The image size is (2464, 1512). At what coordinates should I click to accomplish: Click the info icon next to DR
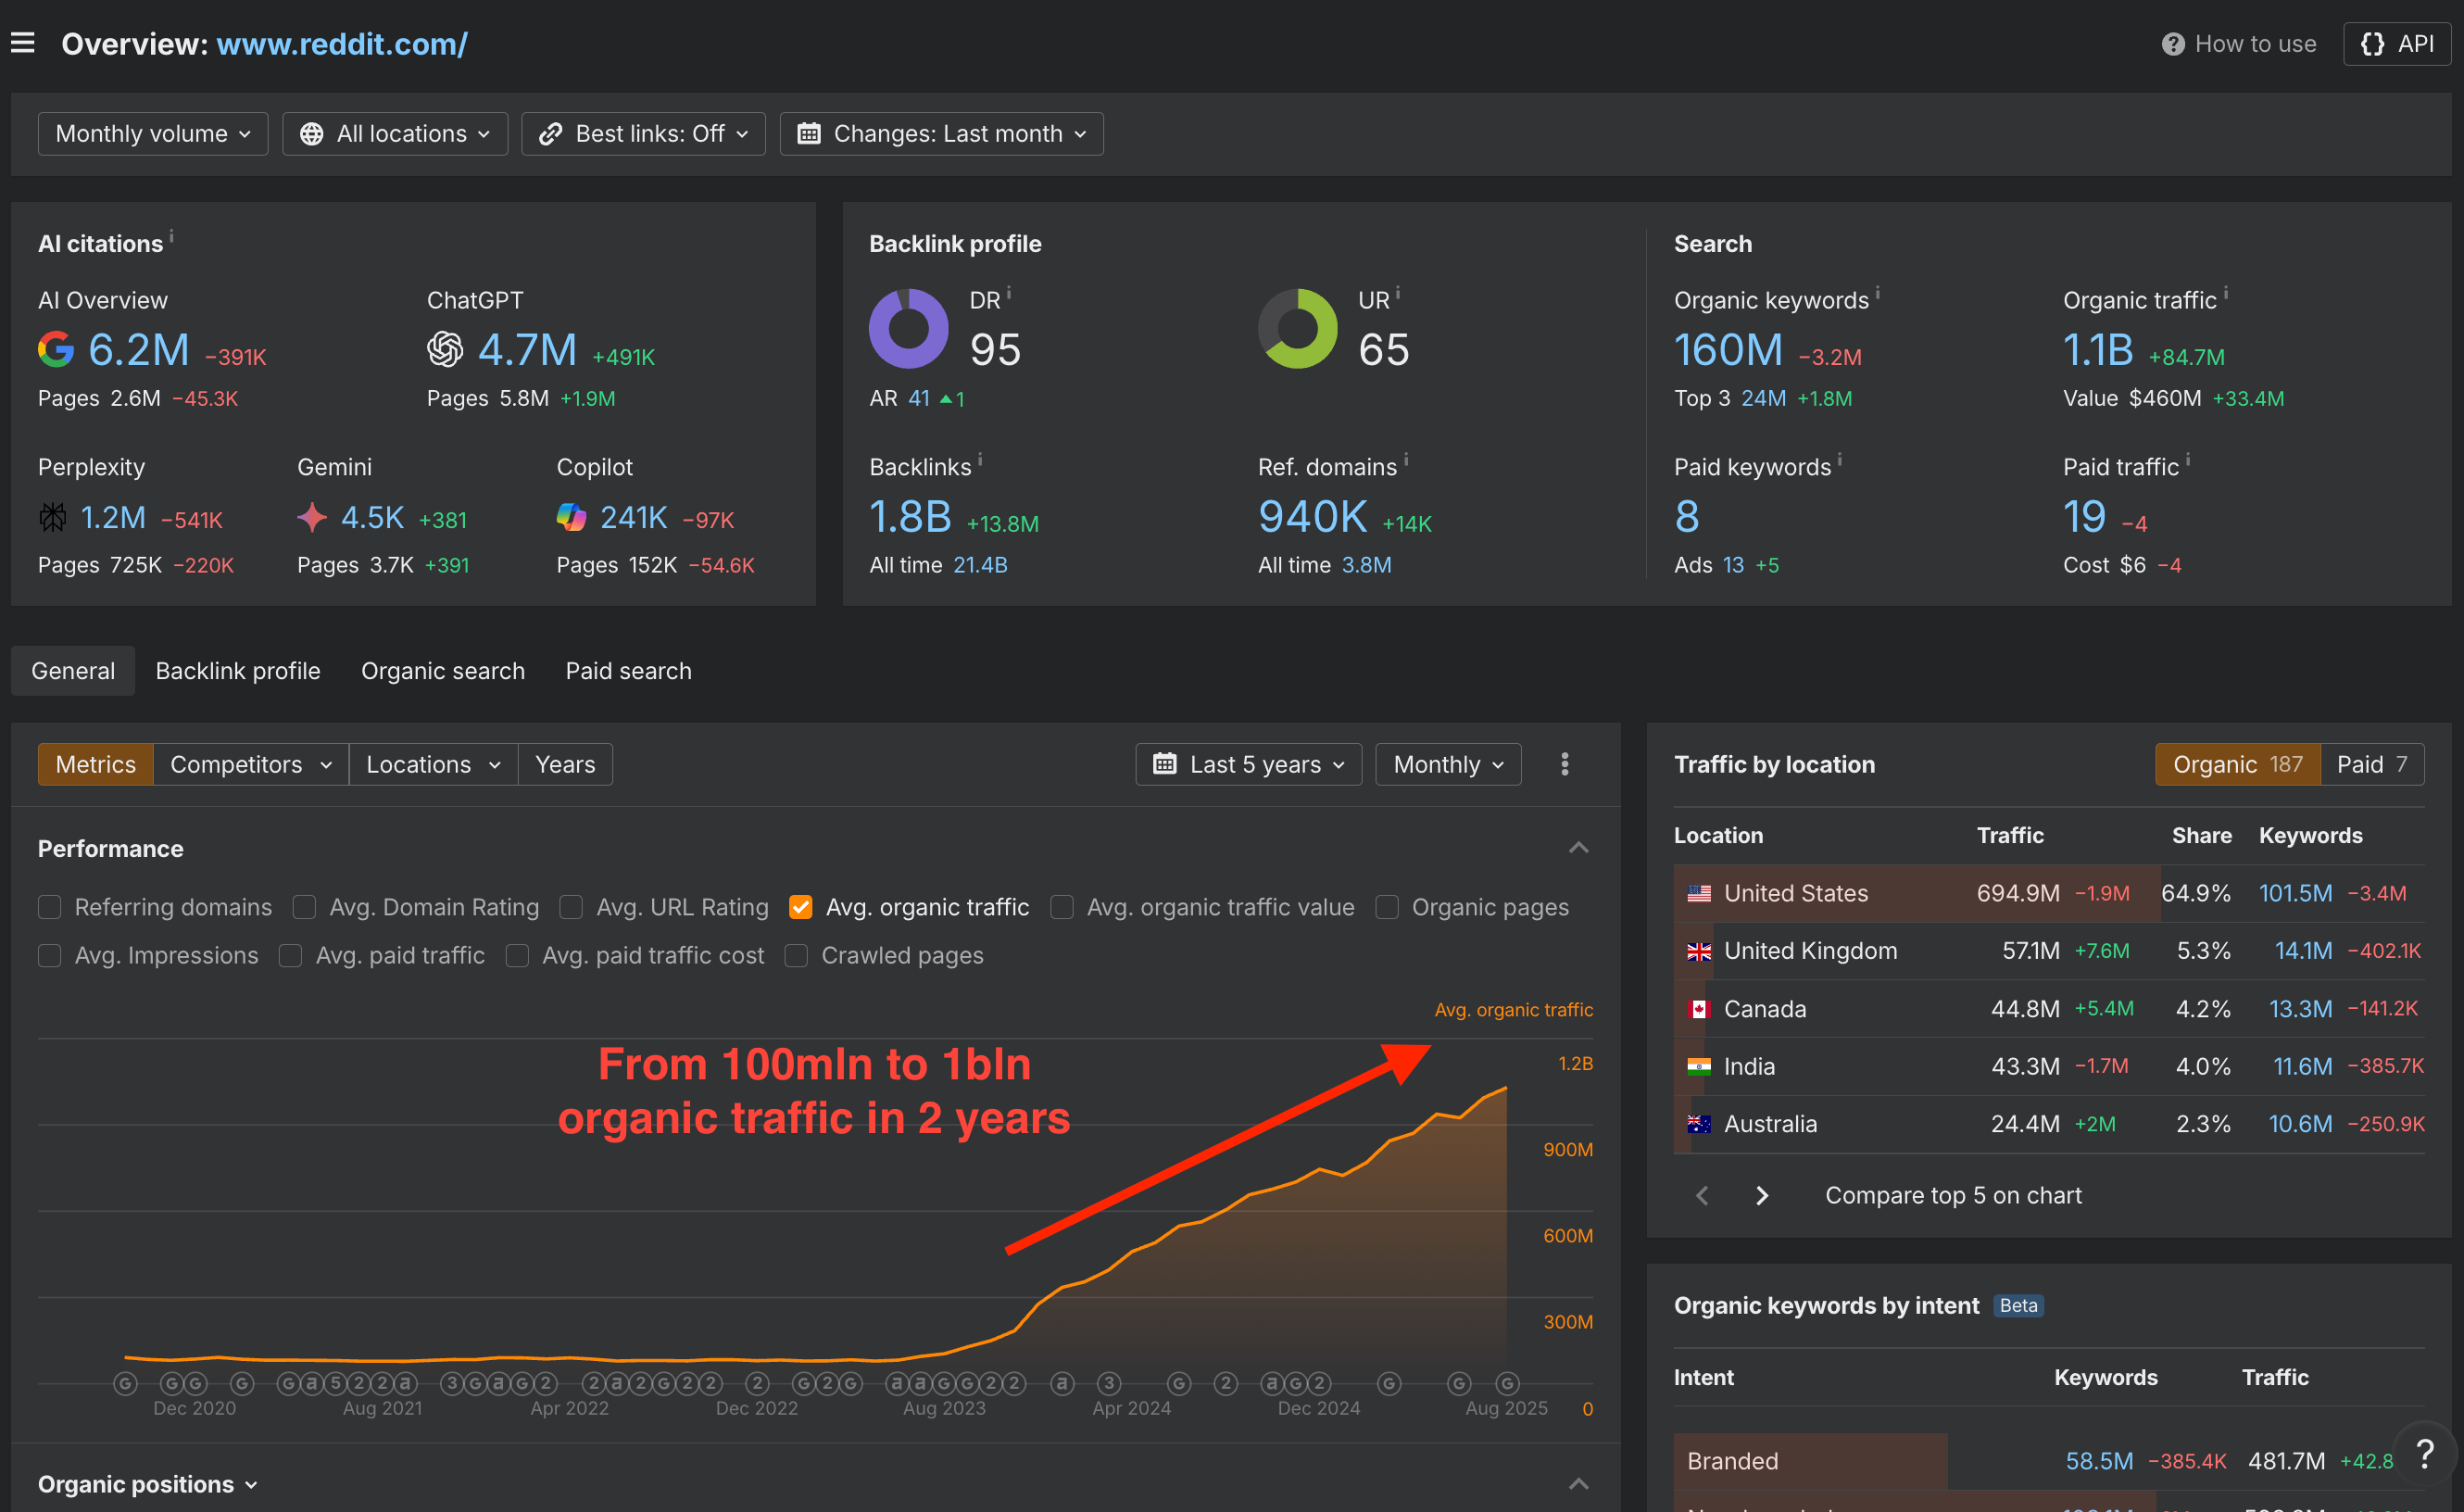click(1009, 292)
